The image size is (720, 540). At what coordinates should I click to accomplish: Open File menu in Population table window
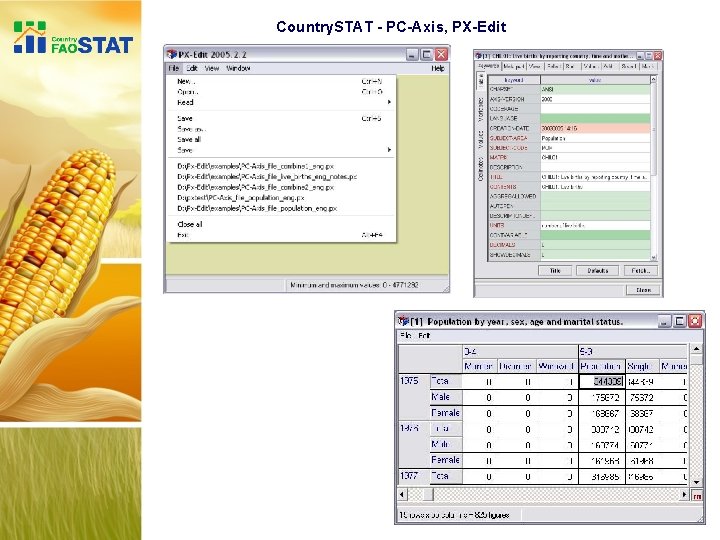406,336
